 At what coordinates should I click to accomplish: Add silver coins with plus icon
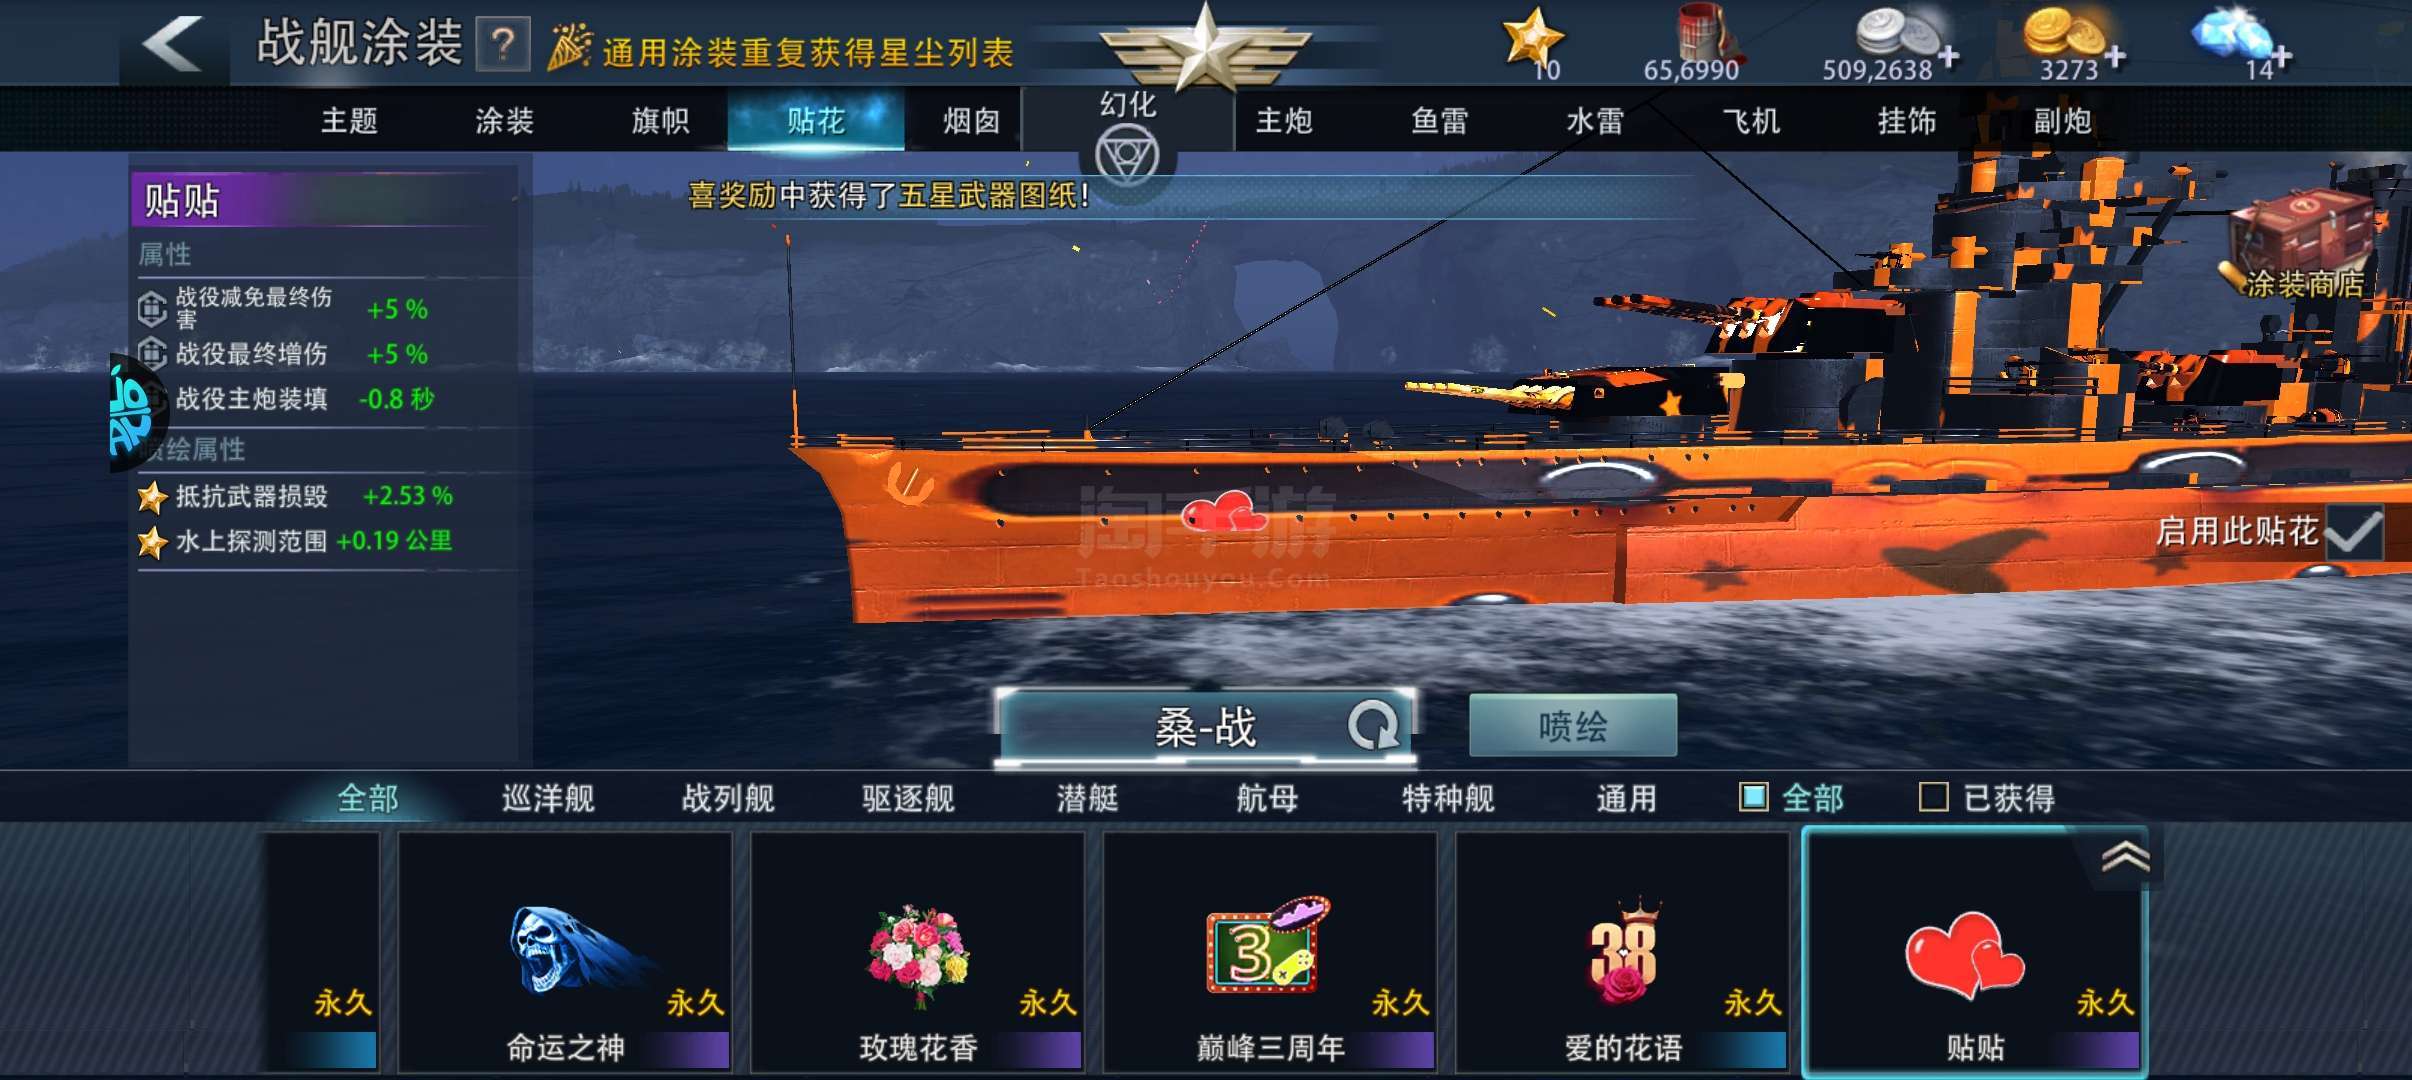click(x=1948, y=57)
